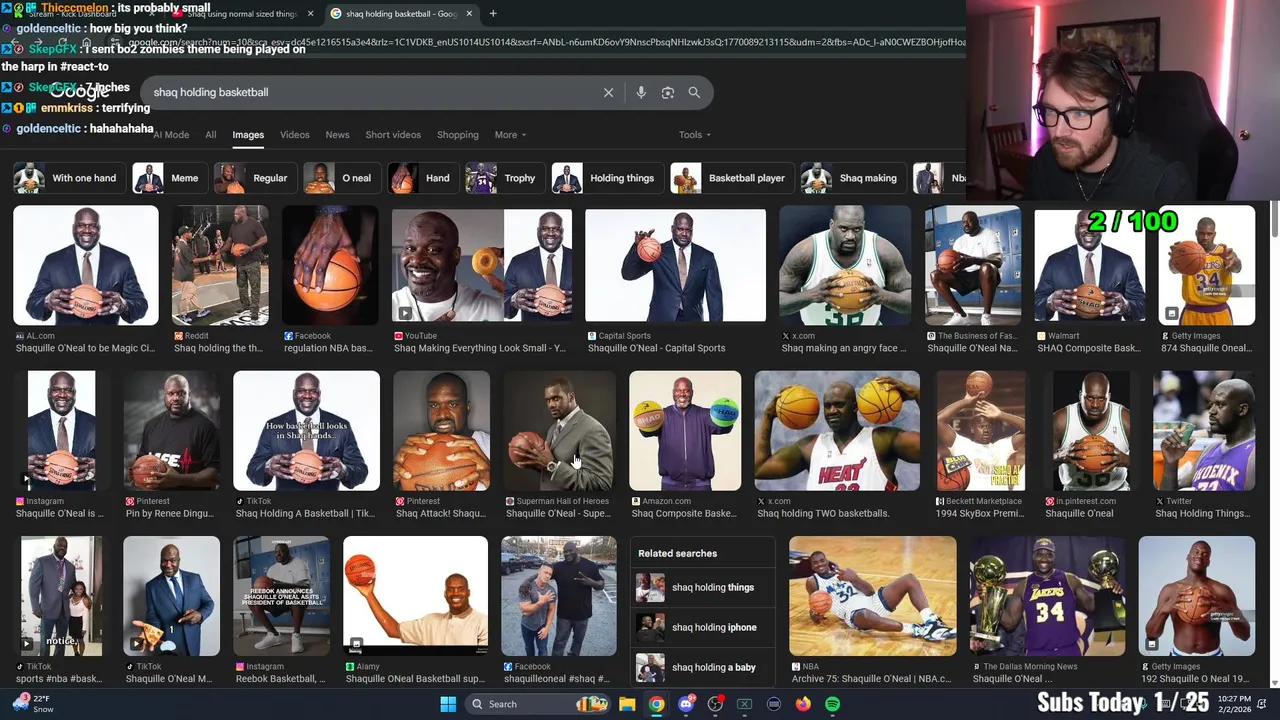Open File Explorer from the taskbar
The image size is (1280, 720).
tap(627, 704)
